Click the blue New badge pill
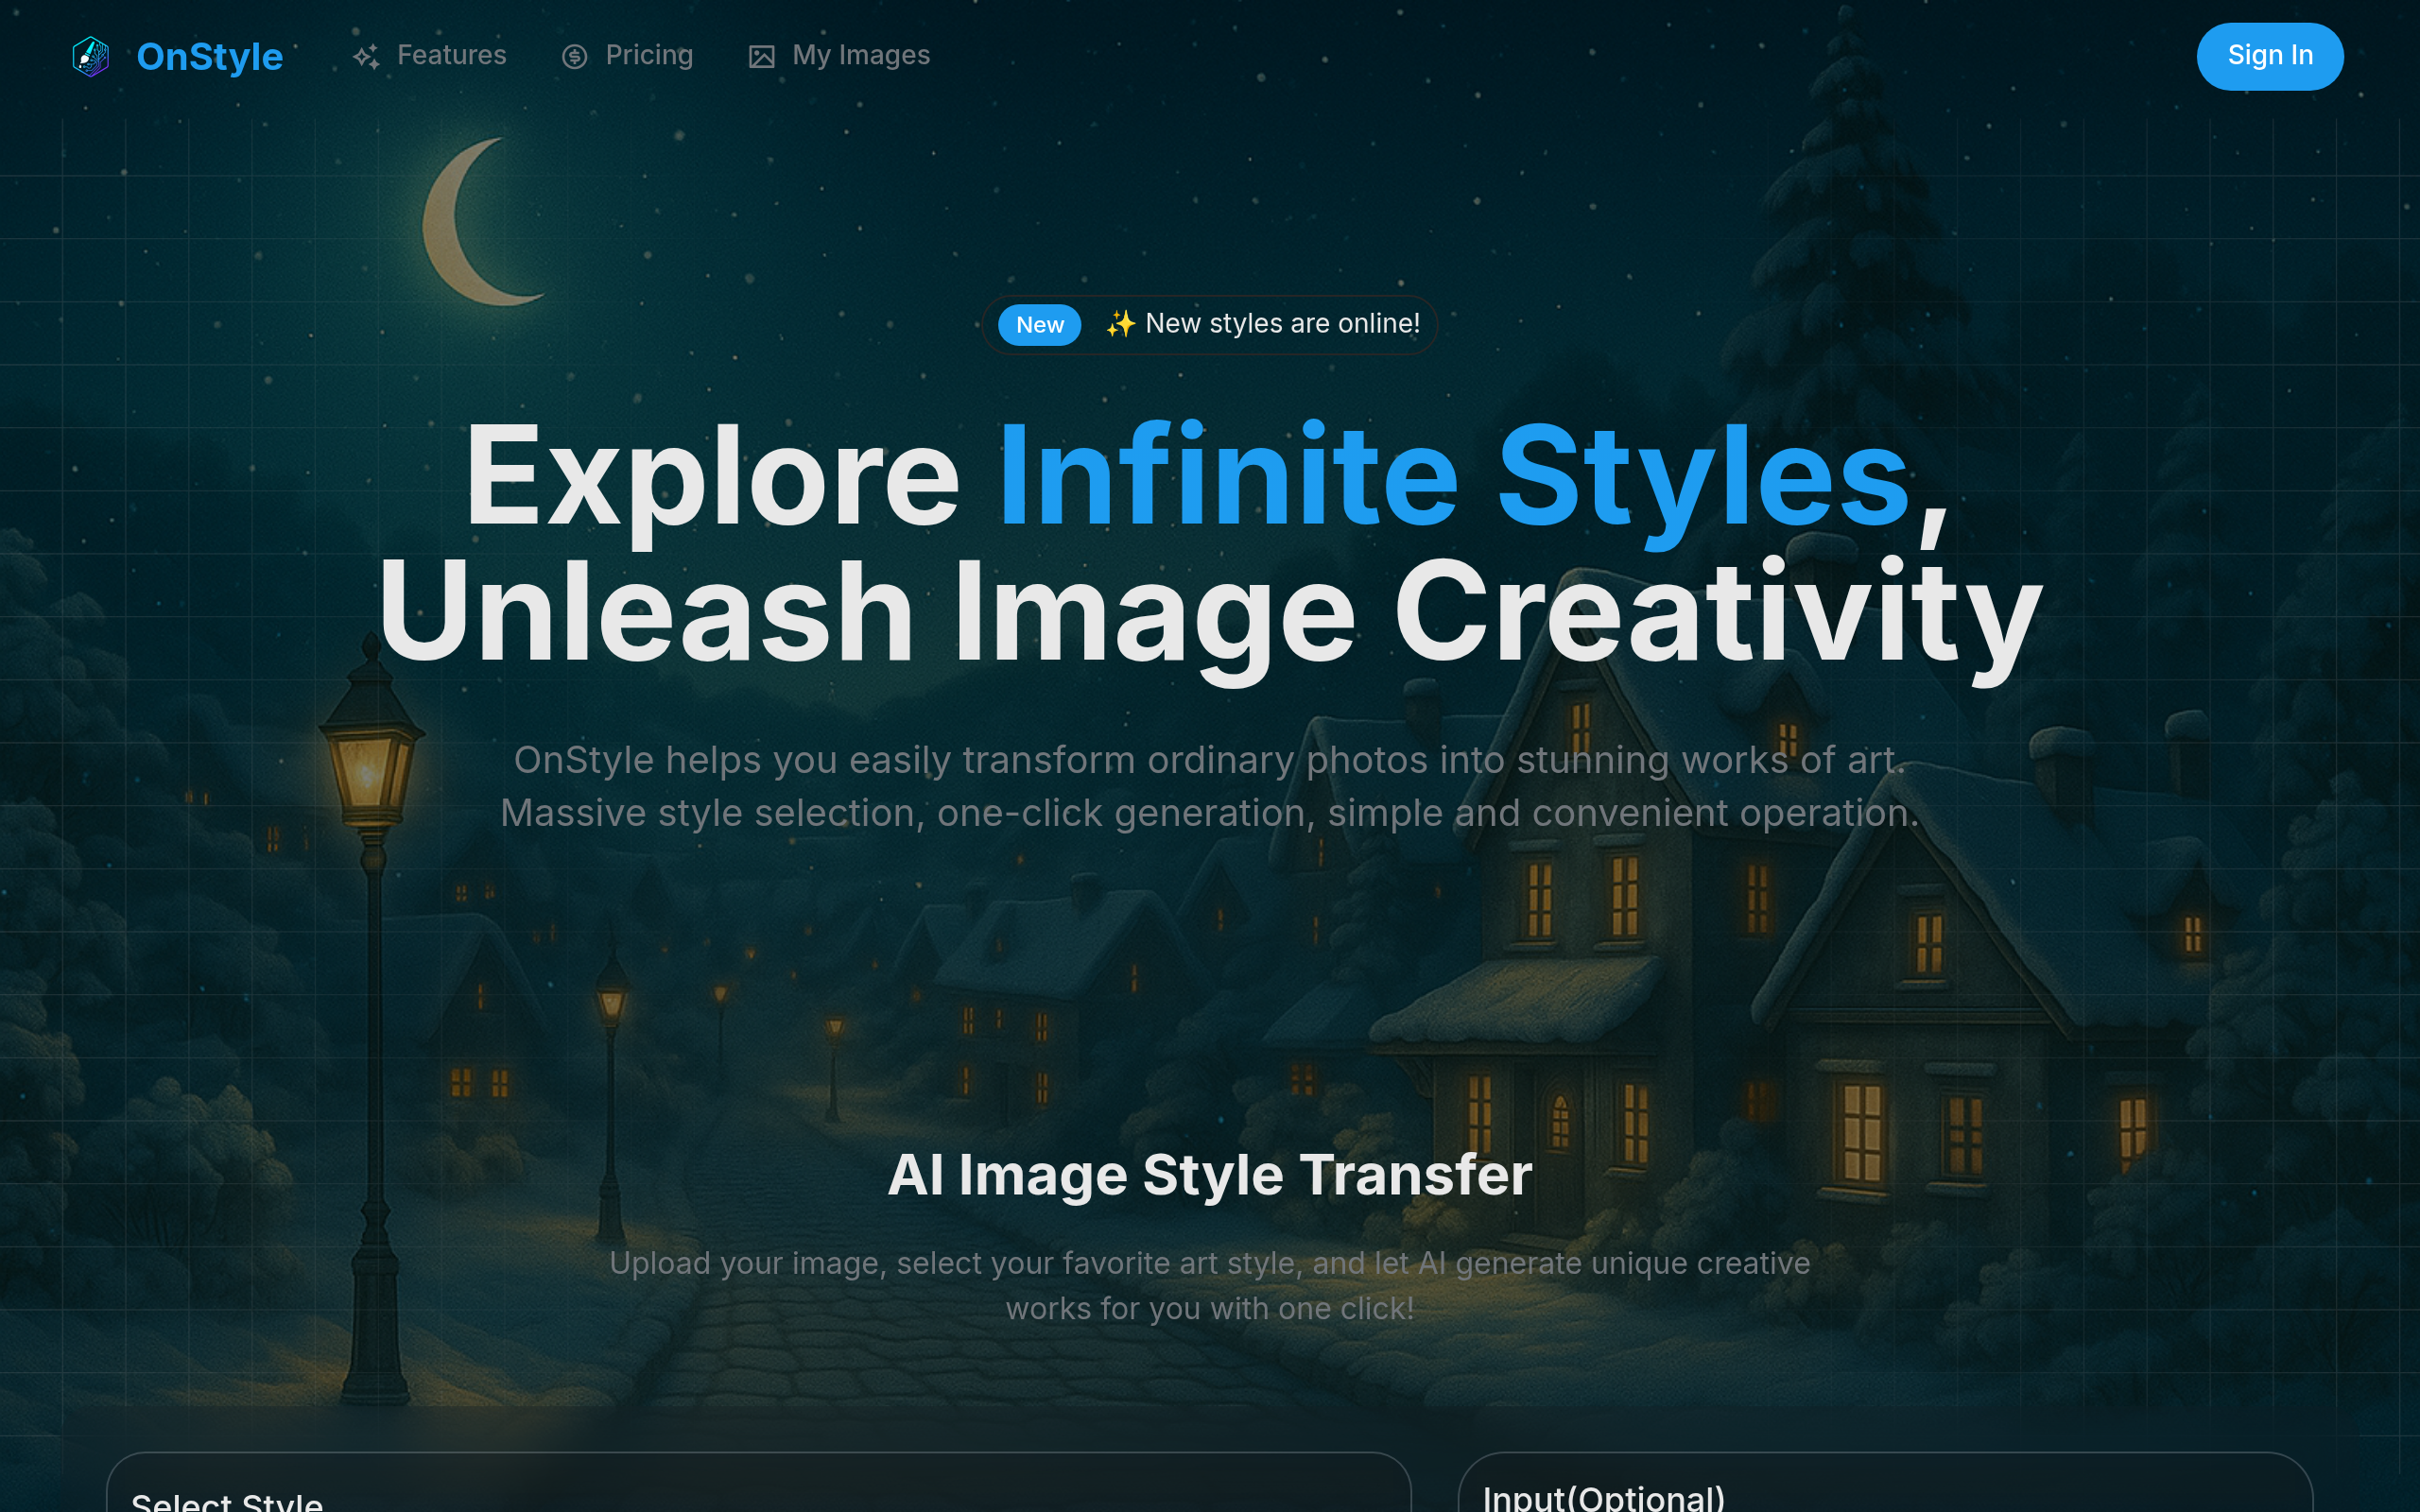Viewport: 2420px width, 1512px height. pos(1039,325)
